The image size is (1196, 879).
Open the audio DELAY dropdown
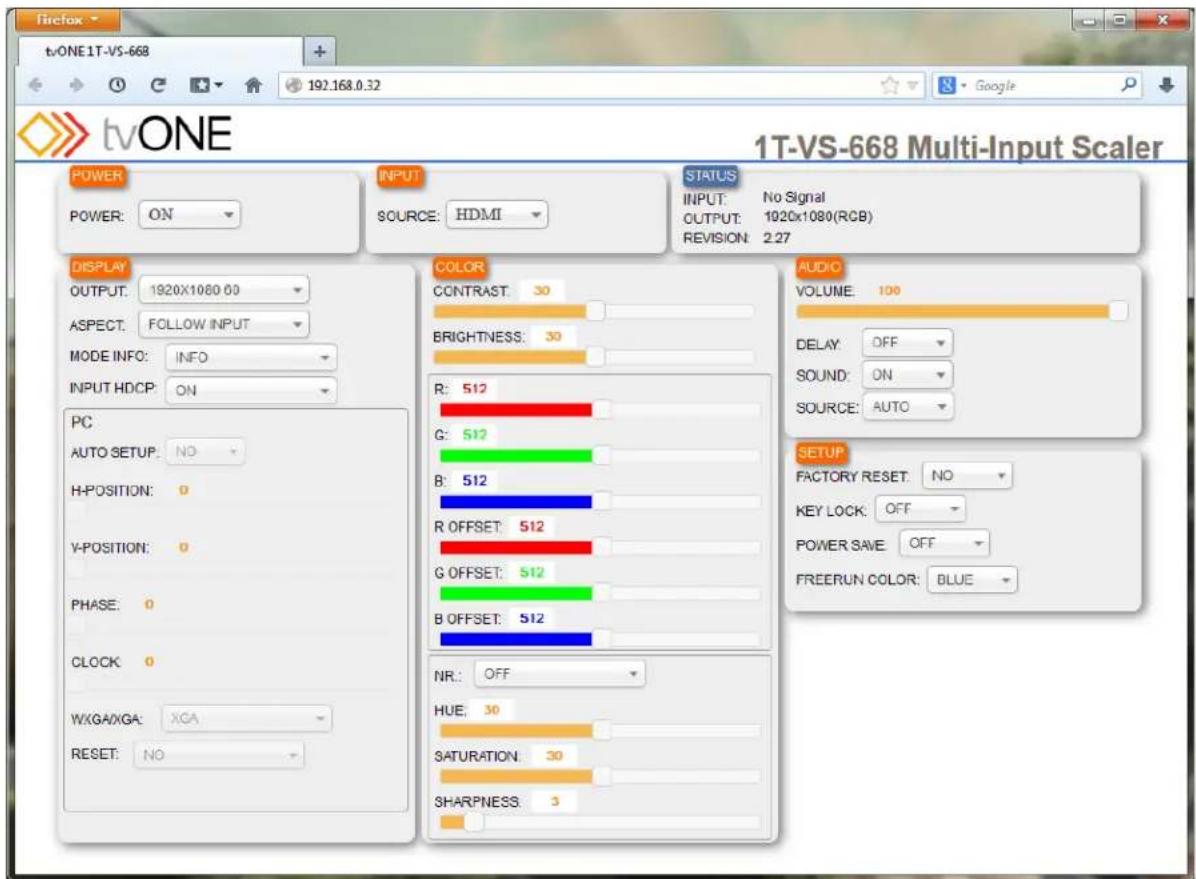[908, 343]
